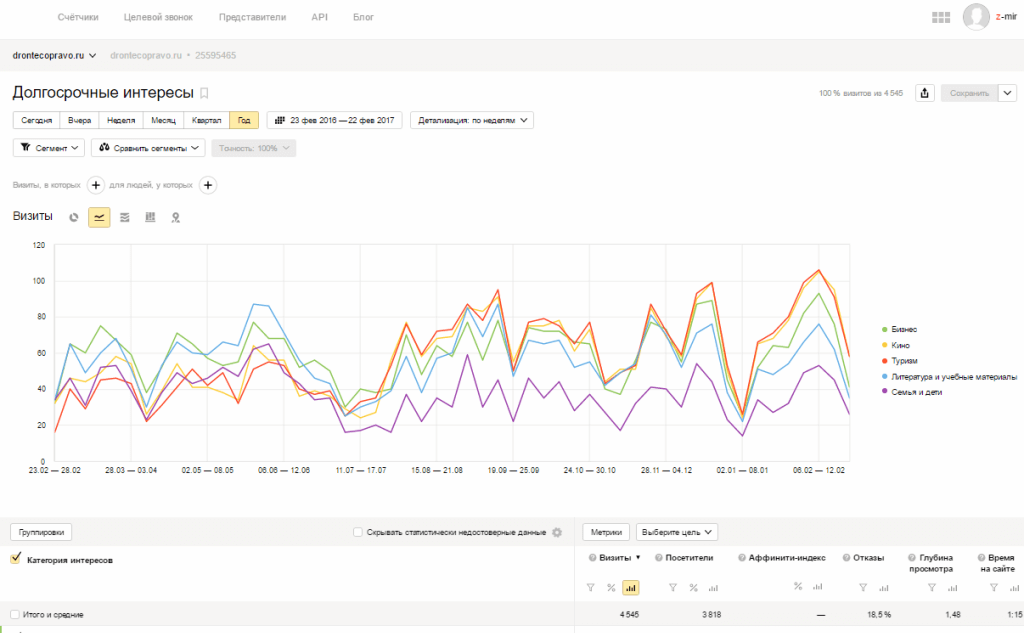Tick the Итого и средние row checkbox
The width and height of the screenshot is (1024, 633).
pos(15,614)
